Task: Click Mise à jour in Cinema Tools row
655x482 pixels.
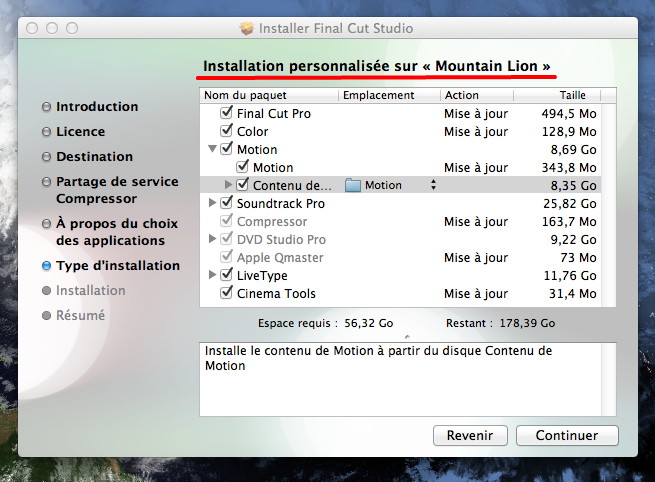Action: pyautogui.click(x=476, y=293)
